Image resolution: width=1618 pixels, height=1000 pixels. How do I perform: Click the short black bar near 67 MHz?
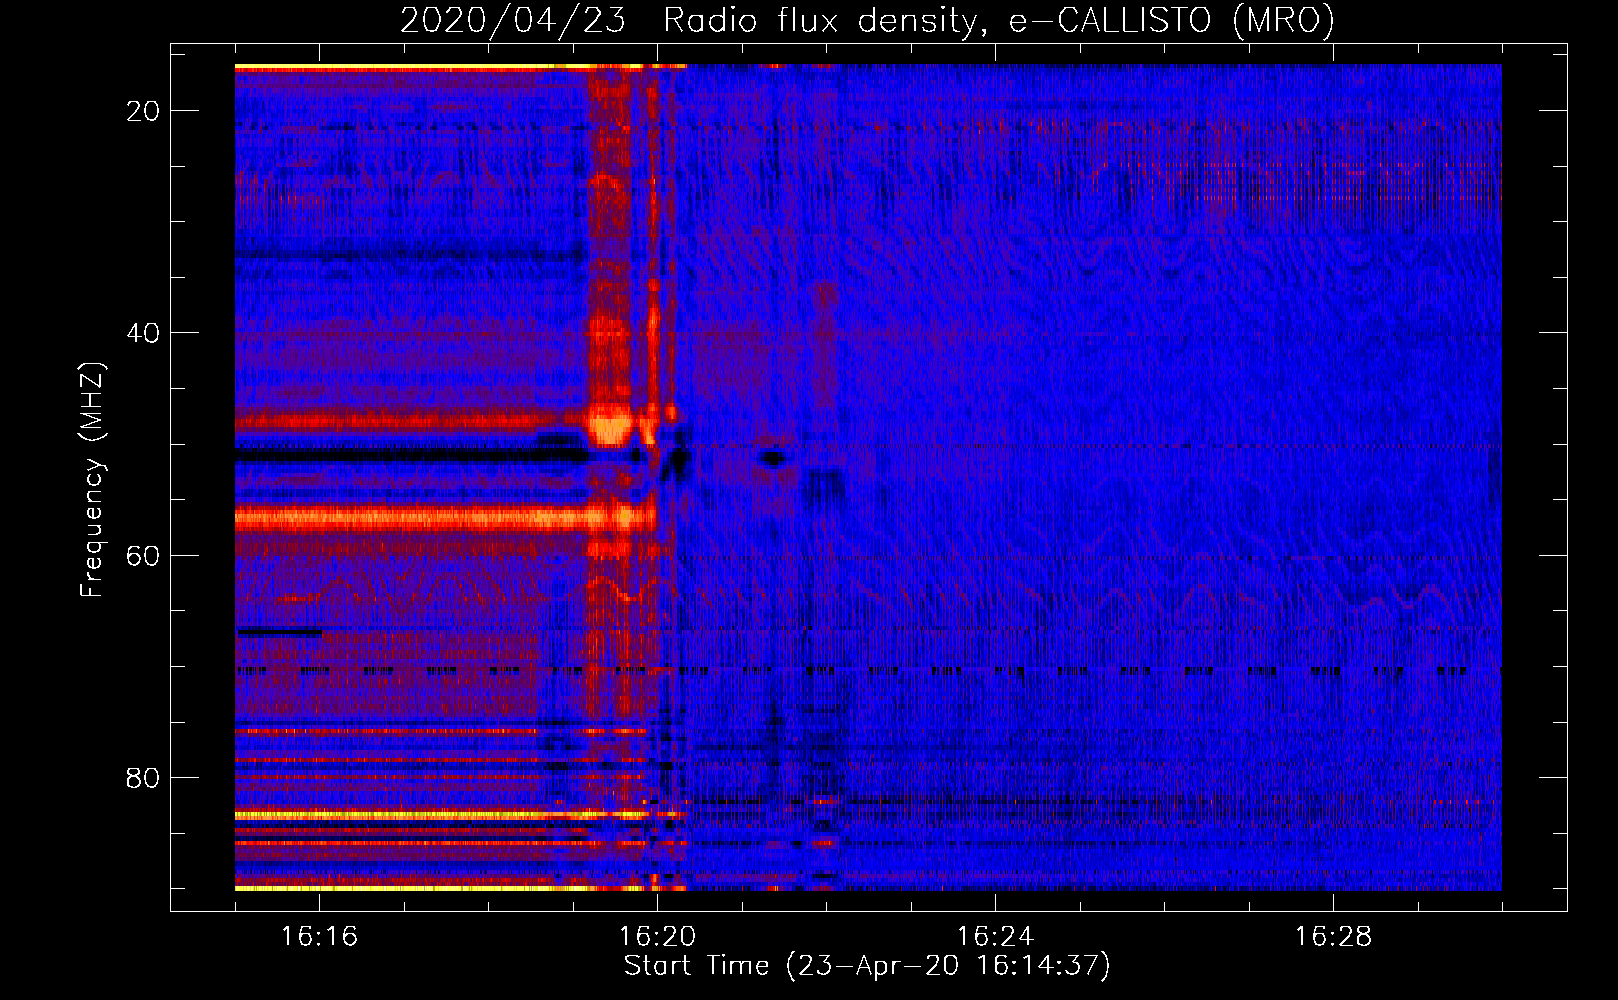click(x=280, y=632)
